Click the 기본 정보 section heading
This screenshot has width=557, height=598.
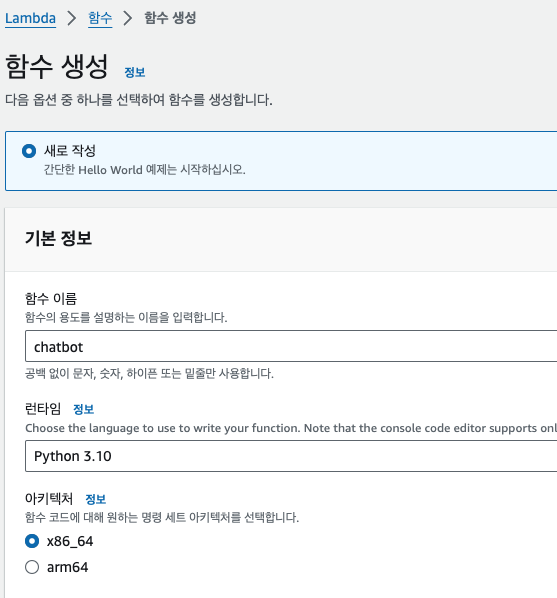[x=58, y=238]
